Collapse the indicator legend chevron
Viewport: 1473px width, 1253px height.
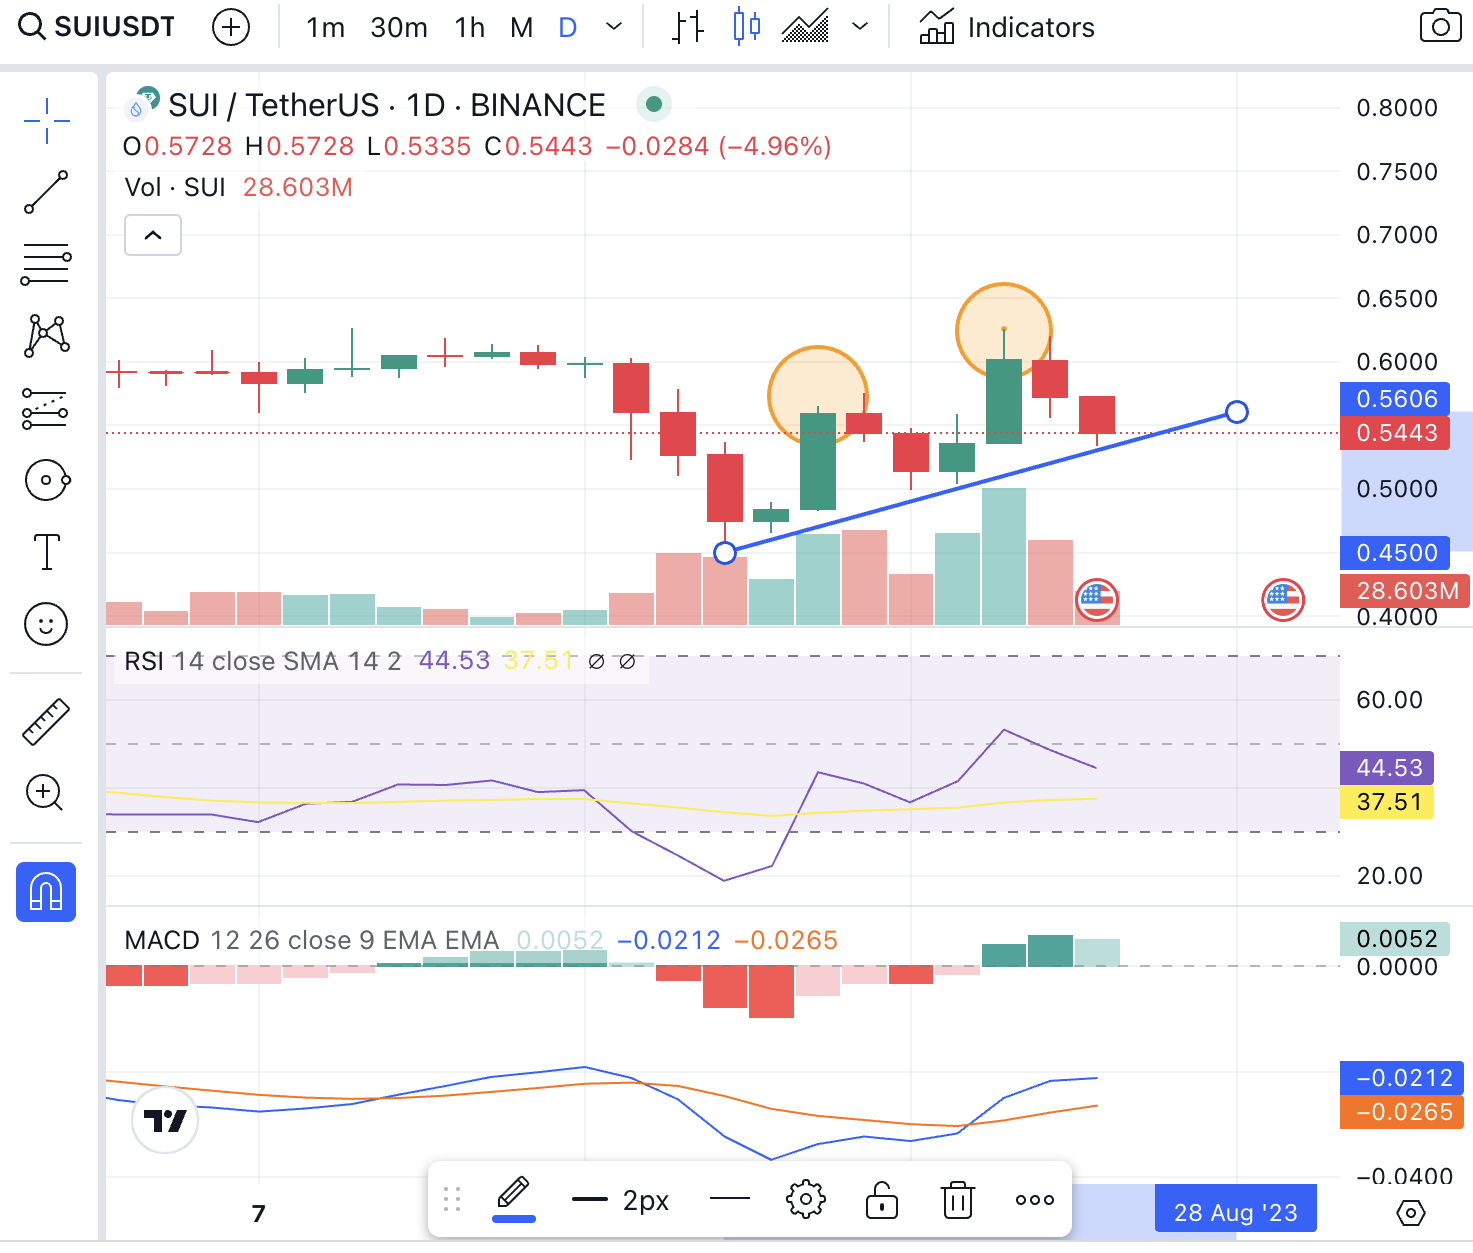[x=153, y=235]
